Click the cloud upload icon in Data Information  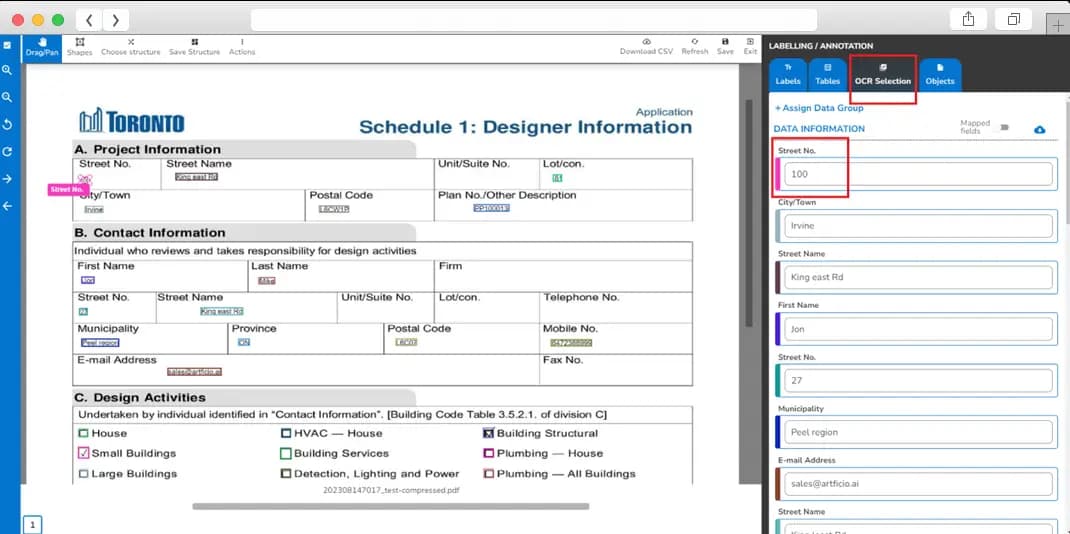click(1039, 129)
